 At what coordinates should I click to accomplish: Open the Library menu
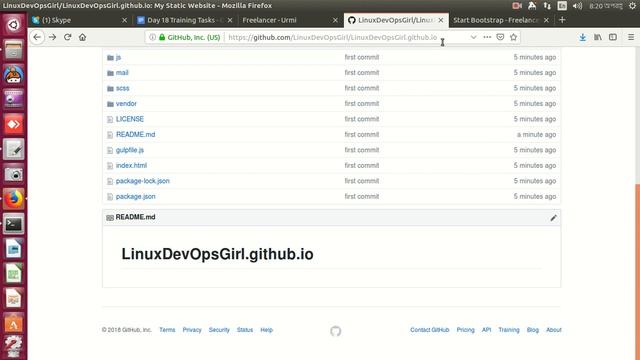598,37
